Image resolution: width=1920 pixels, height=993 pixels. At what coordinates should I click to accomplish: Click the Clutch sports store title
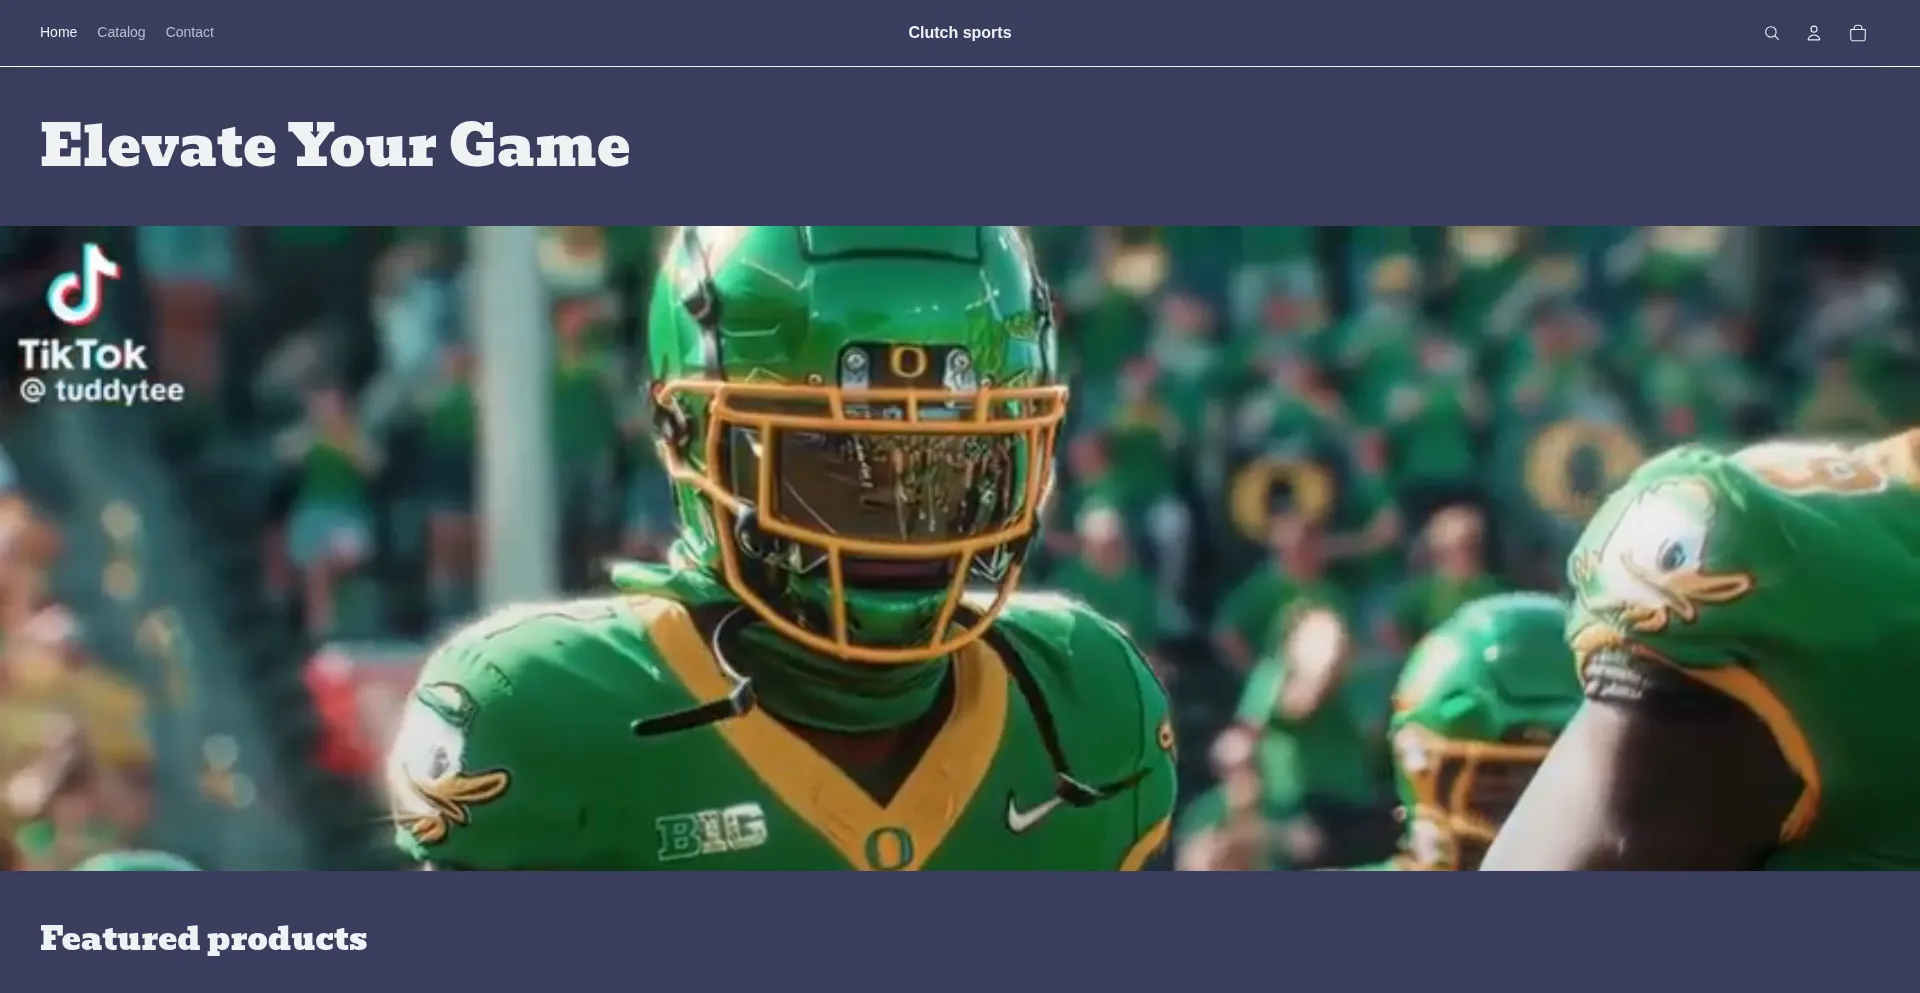click(x=959, y=32)
